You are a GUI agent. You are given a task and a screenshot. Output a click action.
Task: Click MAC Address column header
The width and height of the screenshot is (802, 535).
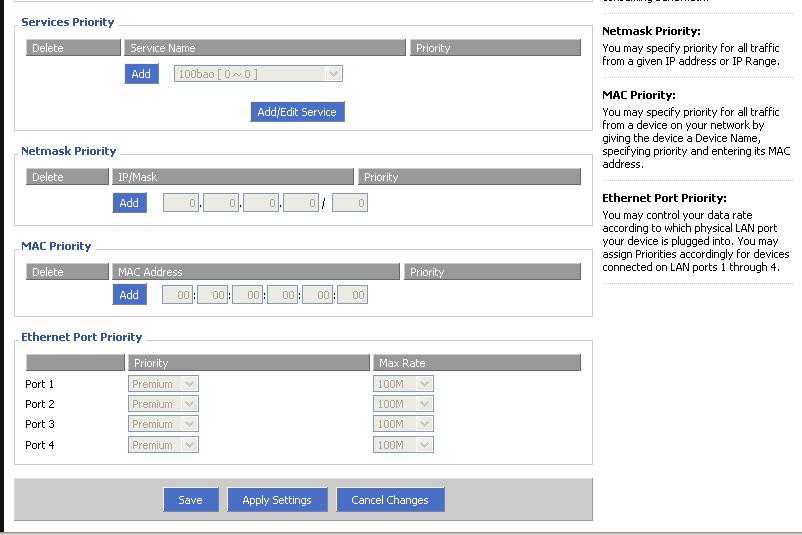point(256,272)
